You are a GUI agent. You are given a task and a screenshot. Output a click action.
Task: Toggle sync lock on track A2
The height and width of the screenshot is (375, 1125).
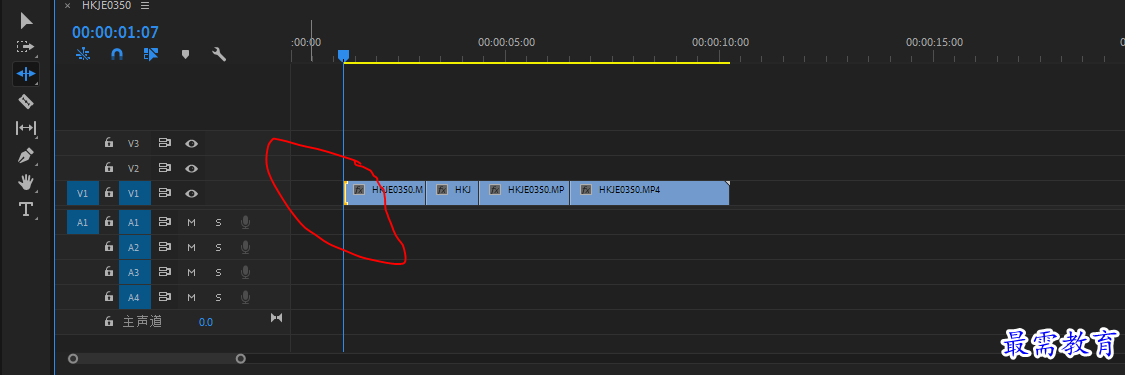click(165, 247)
